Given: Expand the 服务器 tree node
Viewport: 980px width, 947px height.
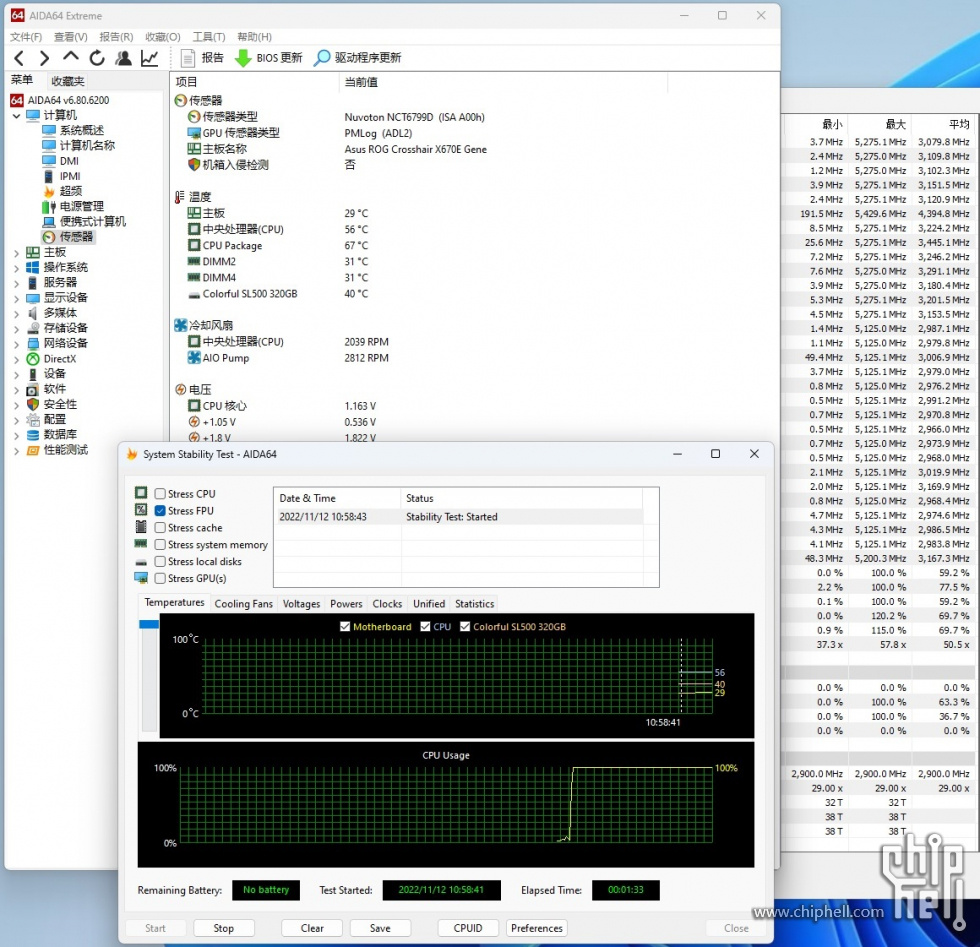Looking at the screenshot, I should point(16,283).
